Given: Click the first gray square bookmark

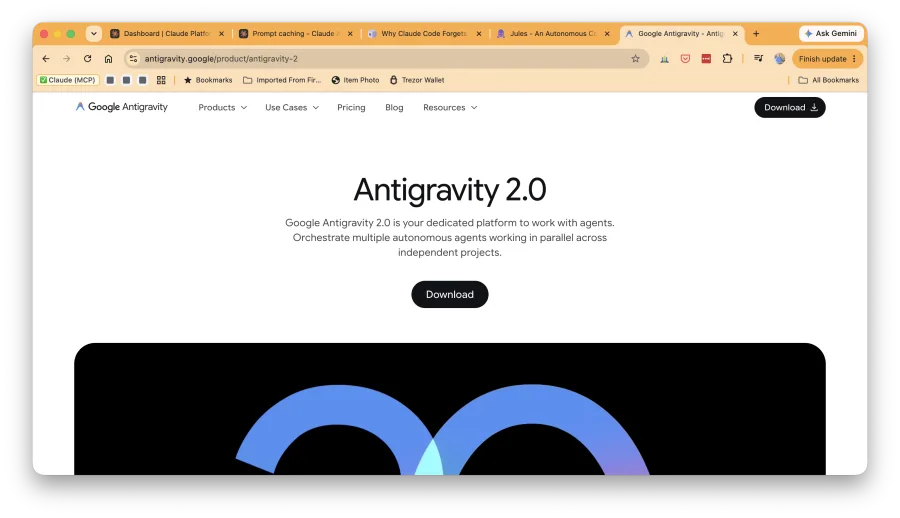Looking at the screenshot, I should 110,80.
